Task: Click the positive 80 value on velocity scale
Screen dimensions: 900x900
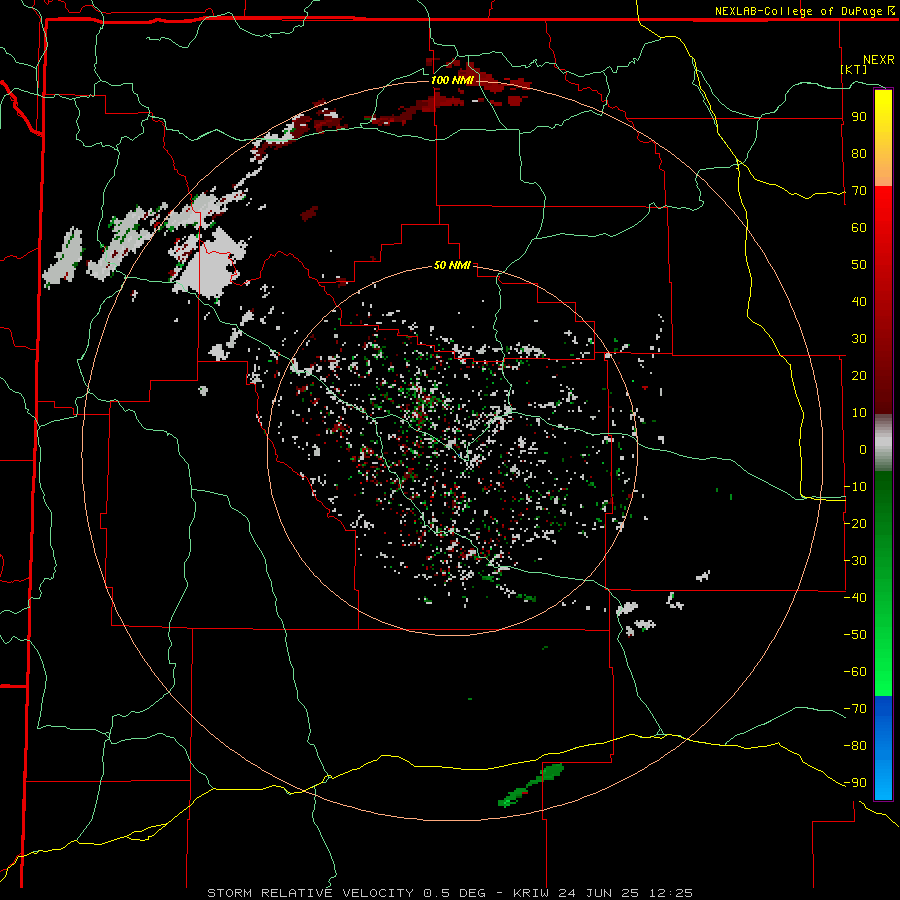Action: (x=859, y=153)
